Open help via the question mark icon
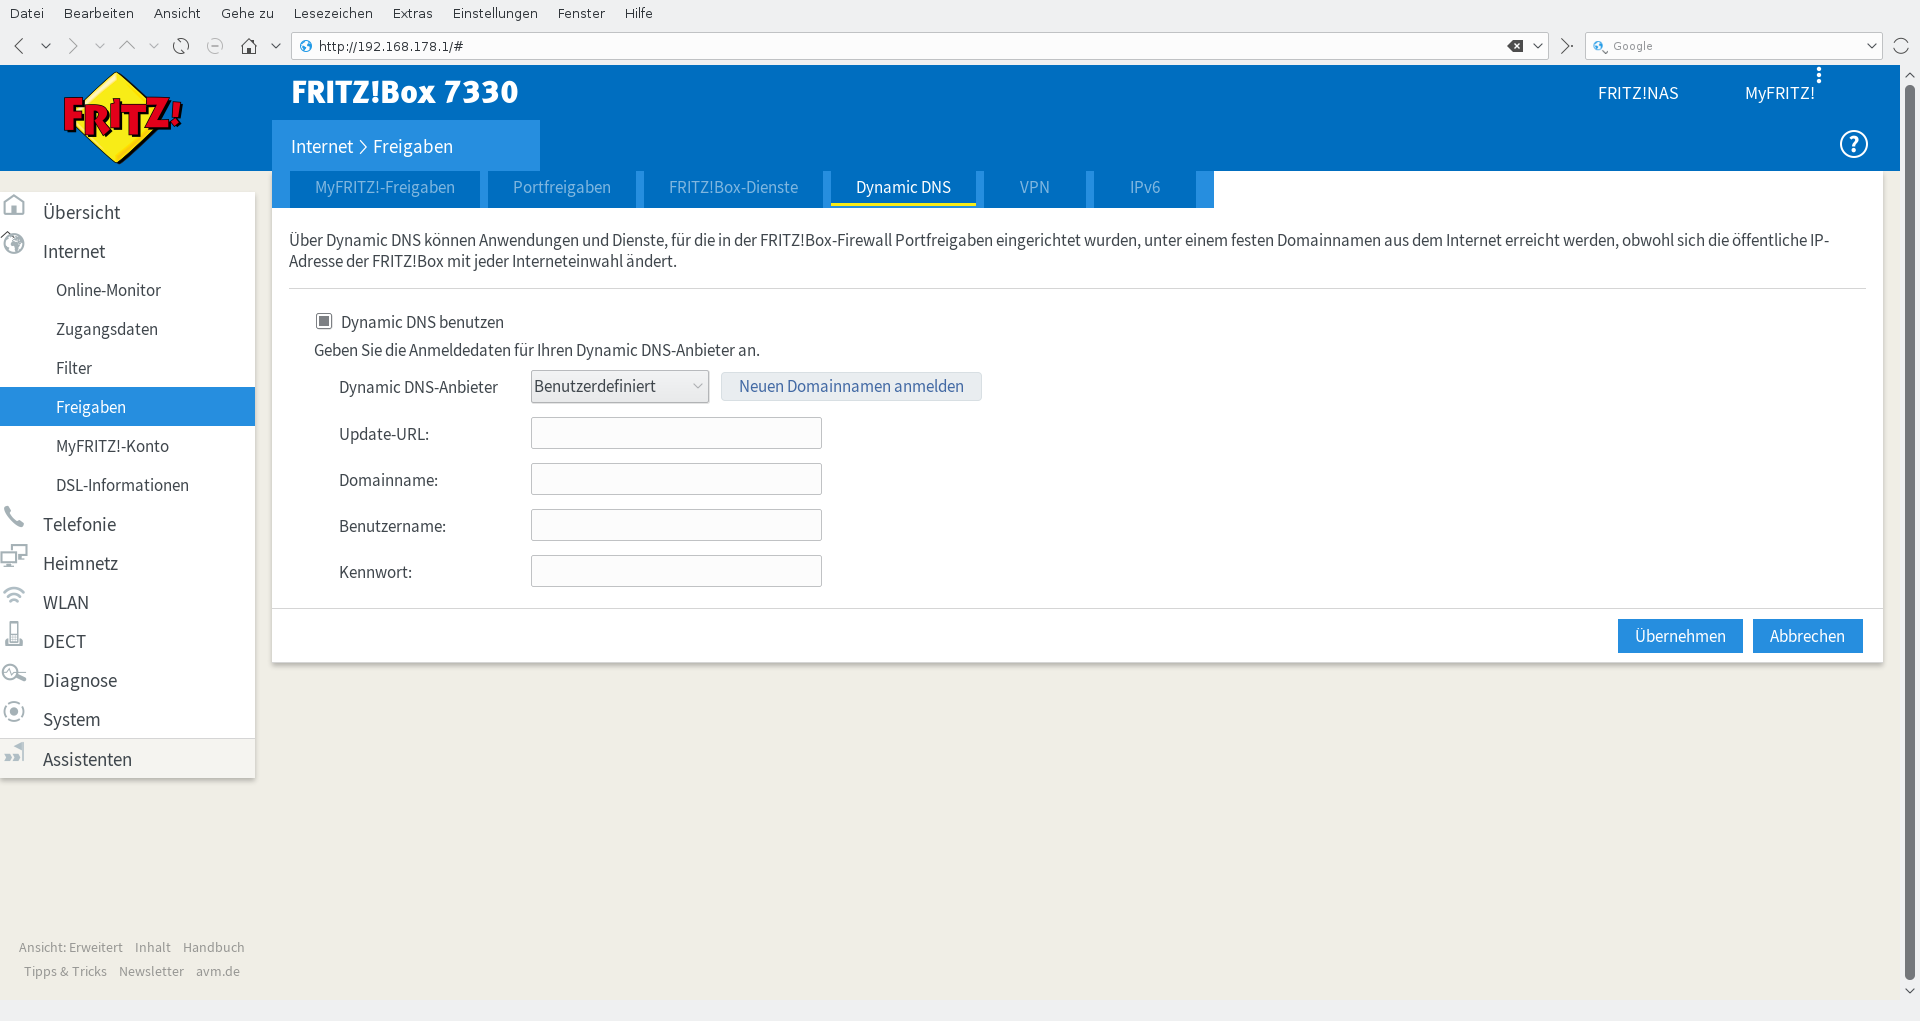The image size is (1920, 1021). pos(1853,144)
